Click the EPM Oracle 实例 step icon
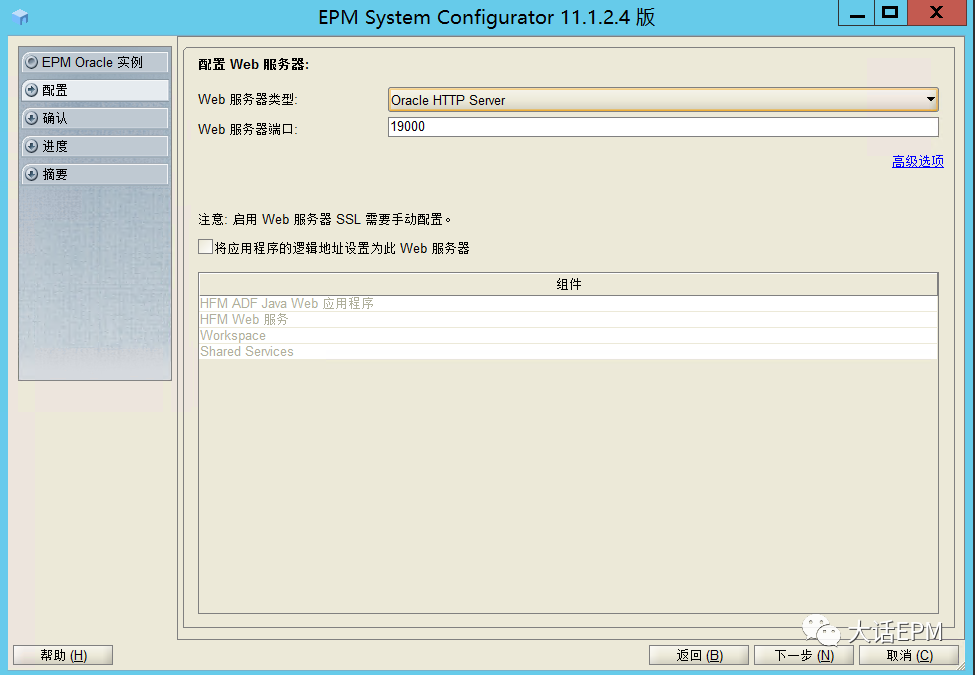Viewport: 975px width, 675px height. point(31,62)
